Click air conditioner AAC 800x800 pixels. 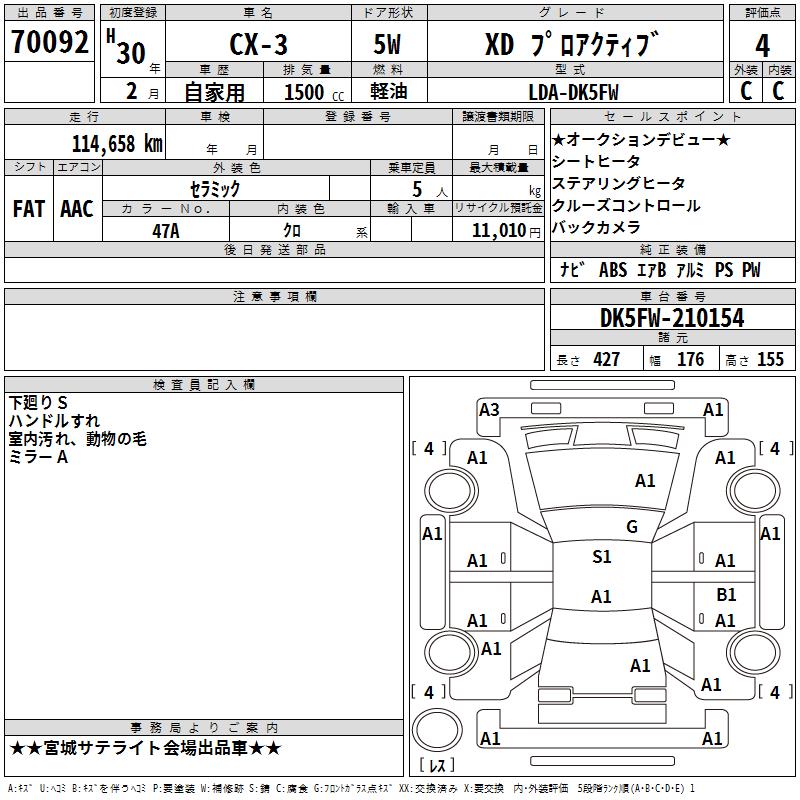pos(77,209)
